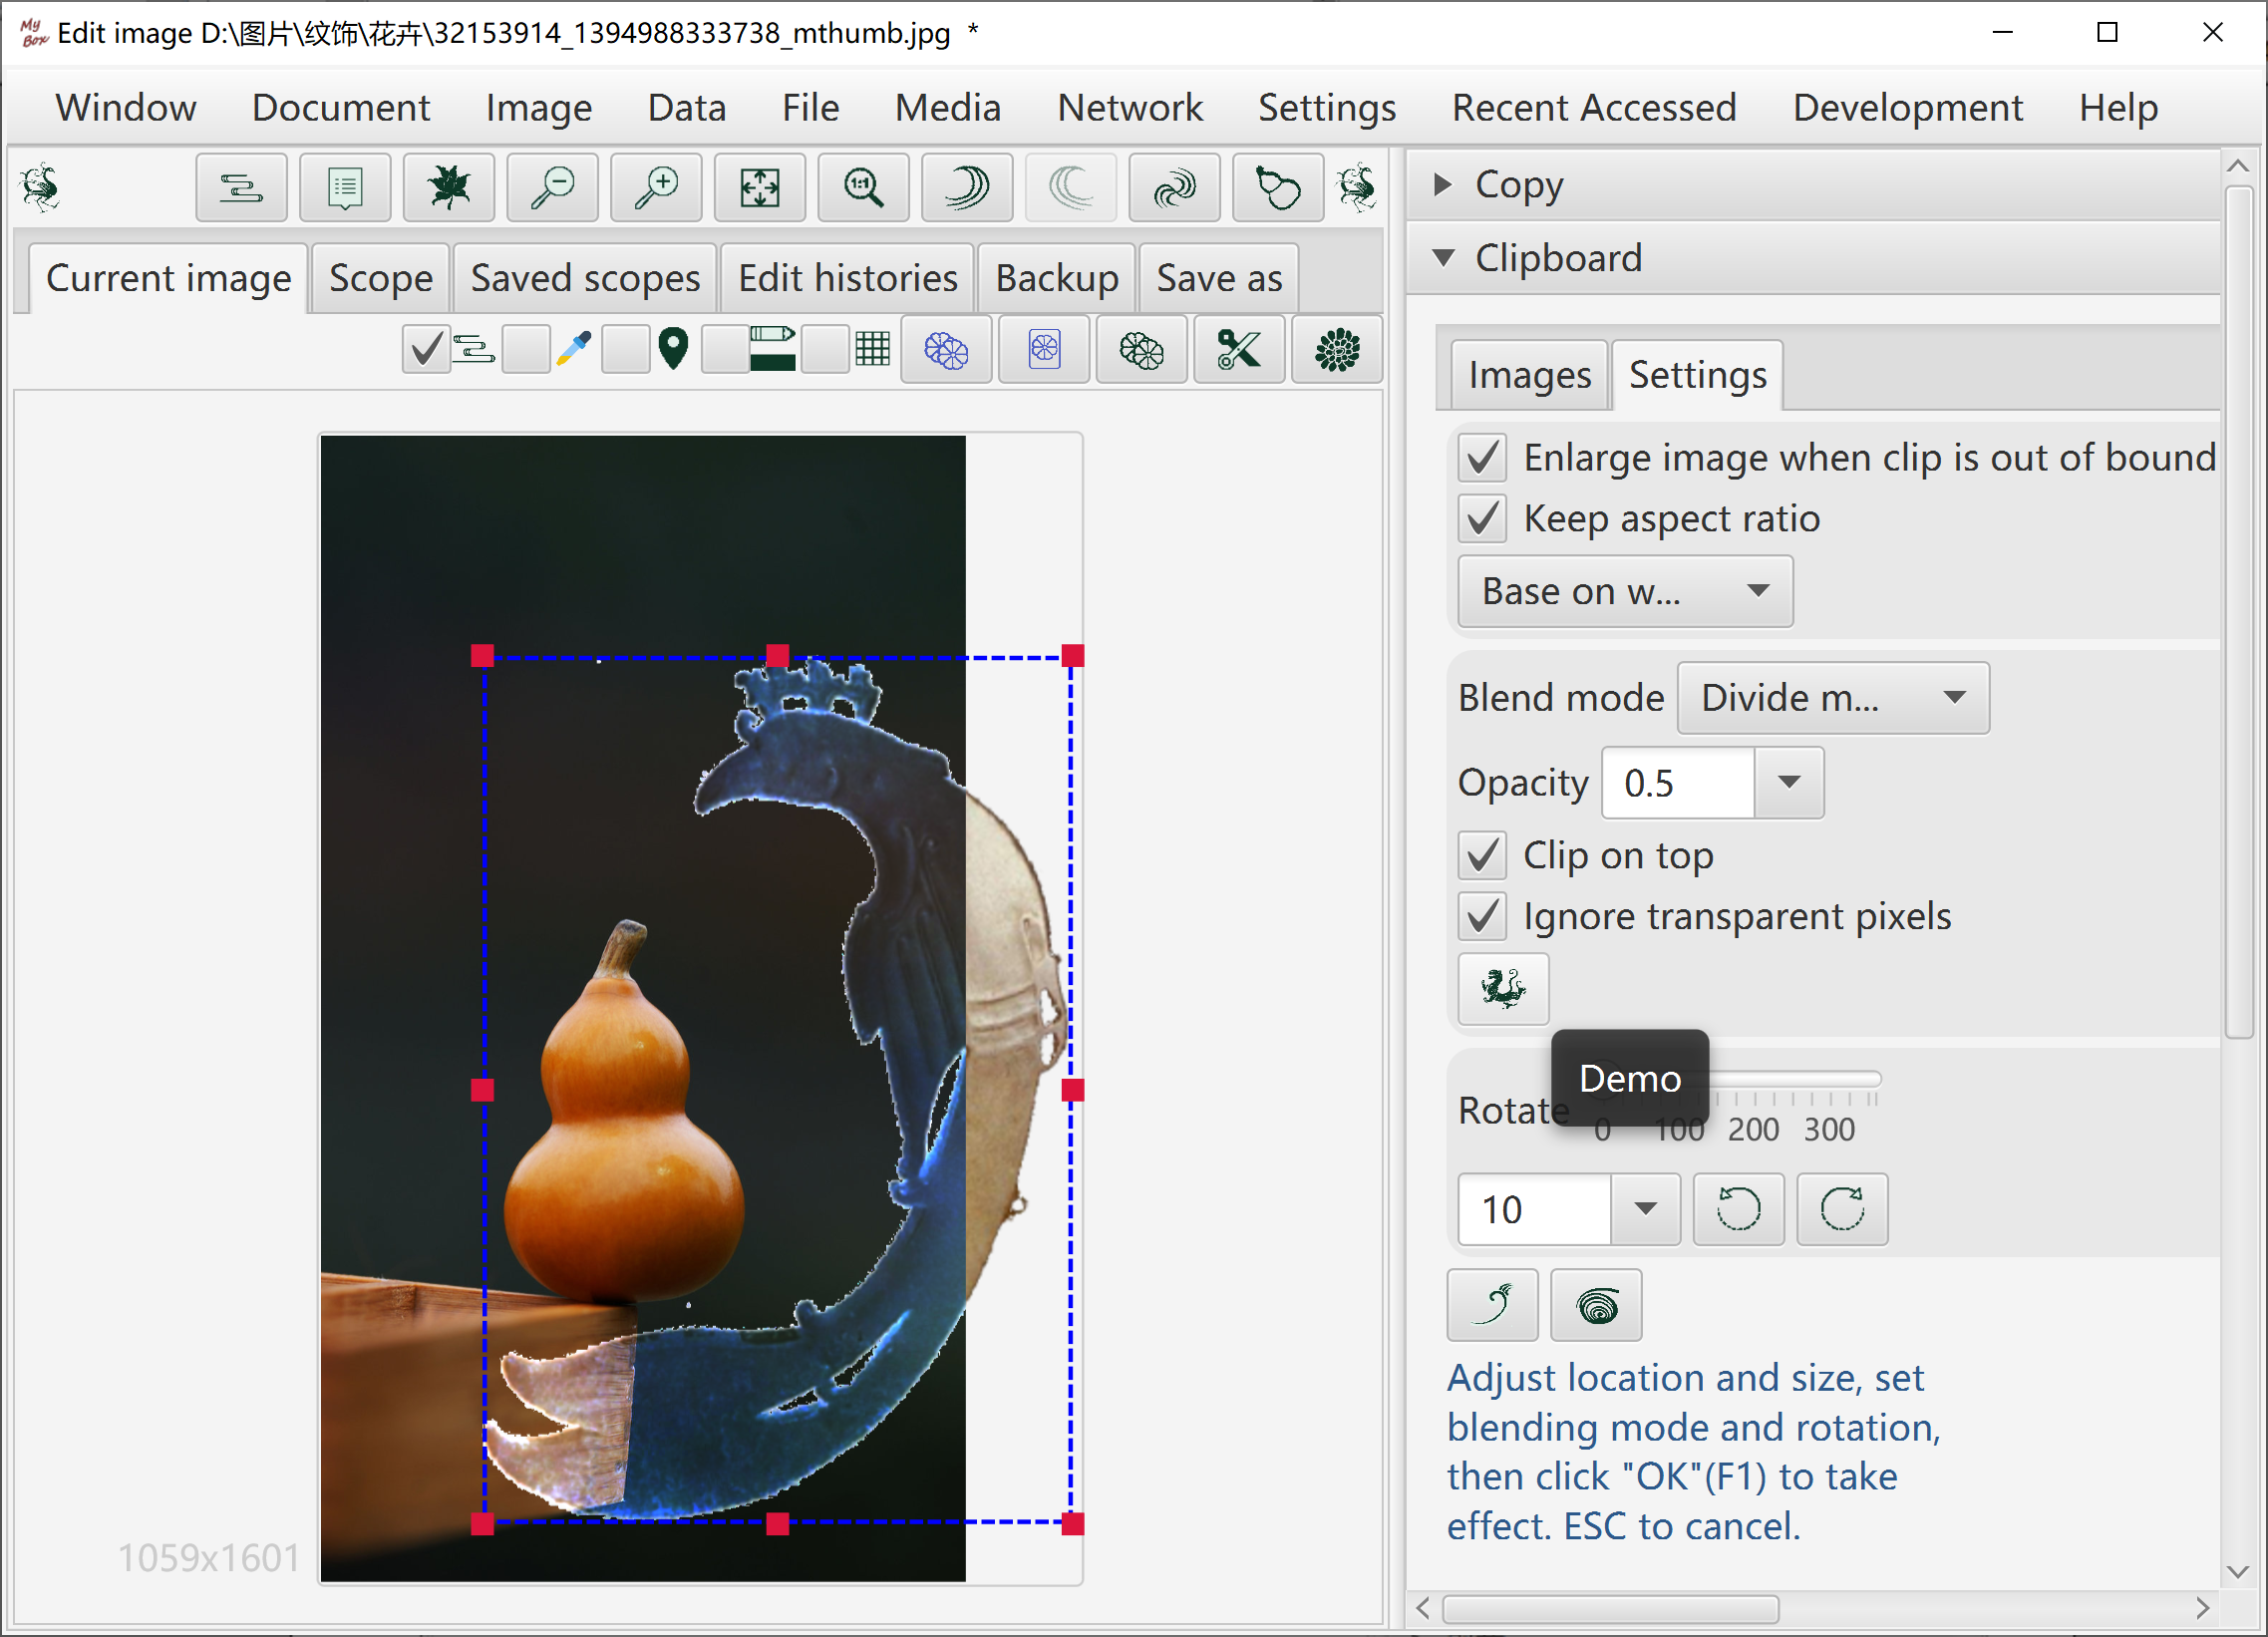This screenshot has height=1637, width=2268.
Task: Switch to the Backup tab
Action: point(1057,278)
